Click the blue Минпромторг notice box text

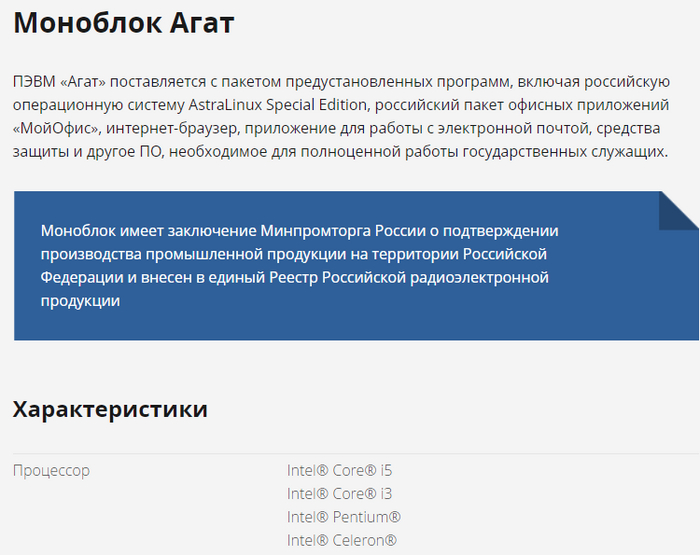point(300,266)
